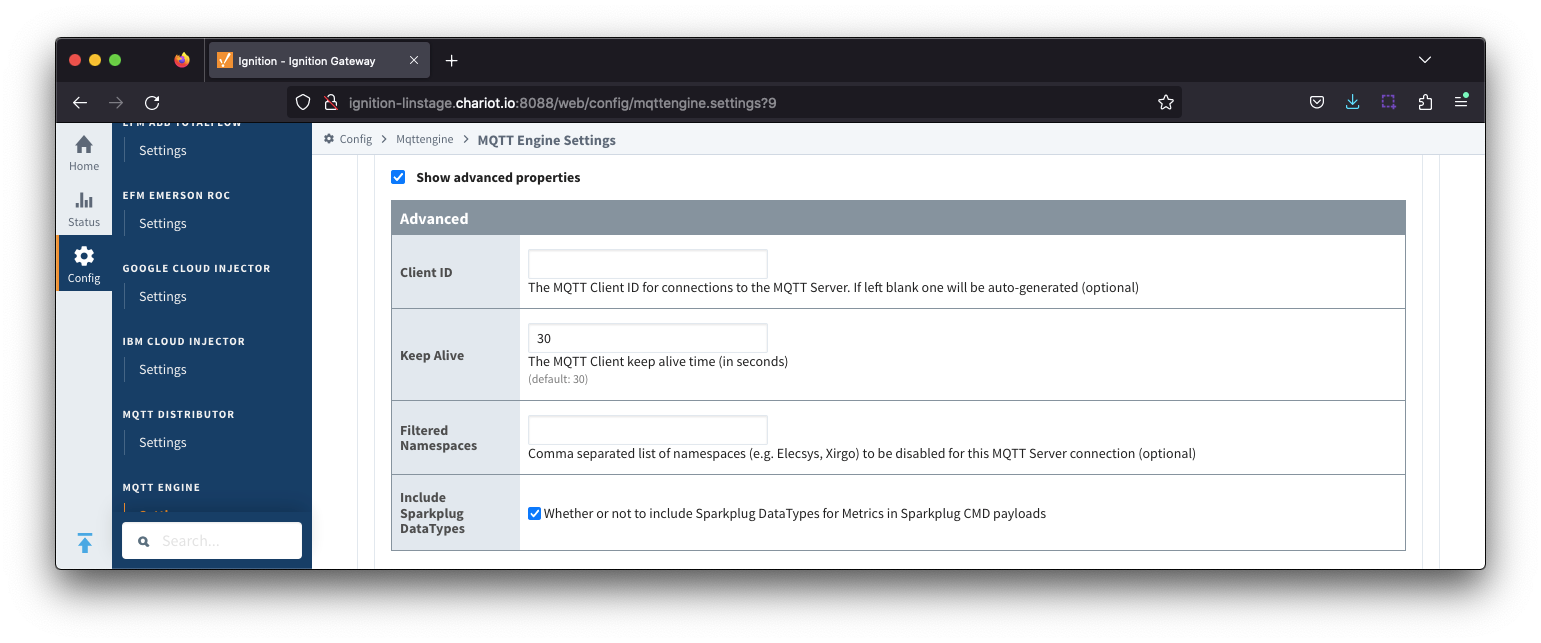The height and width of the screenshot is (643, 1541).
Task: Uncheck Show advanced properties
Action: coord(398,177)
